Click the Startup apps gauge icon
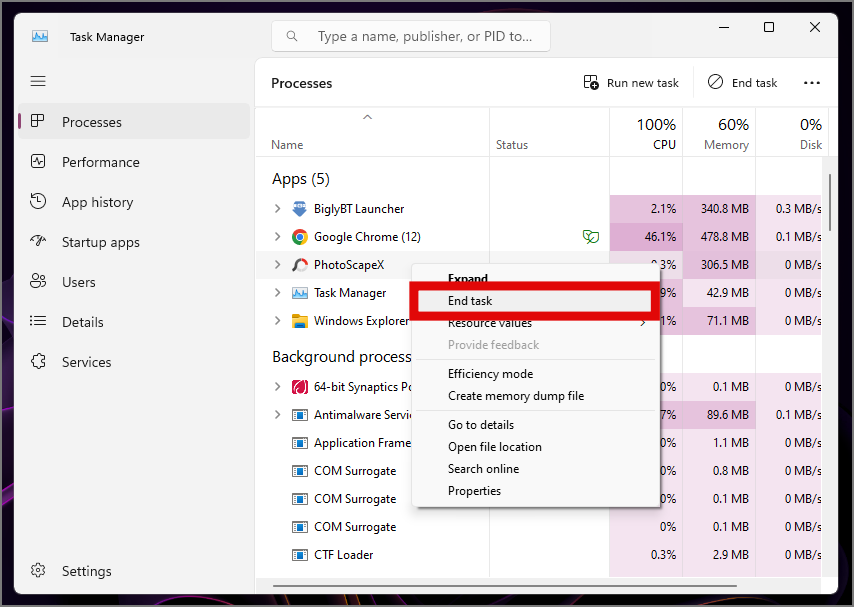This screenshot has height=607, width=854. pos(38,241)
